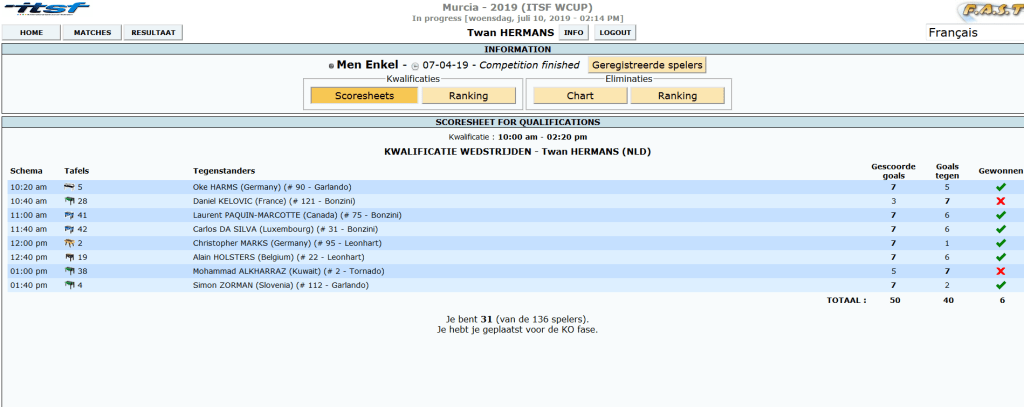
Task: Click the clock icon before date 07-04-19
Action: coord(415,66)
